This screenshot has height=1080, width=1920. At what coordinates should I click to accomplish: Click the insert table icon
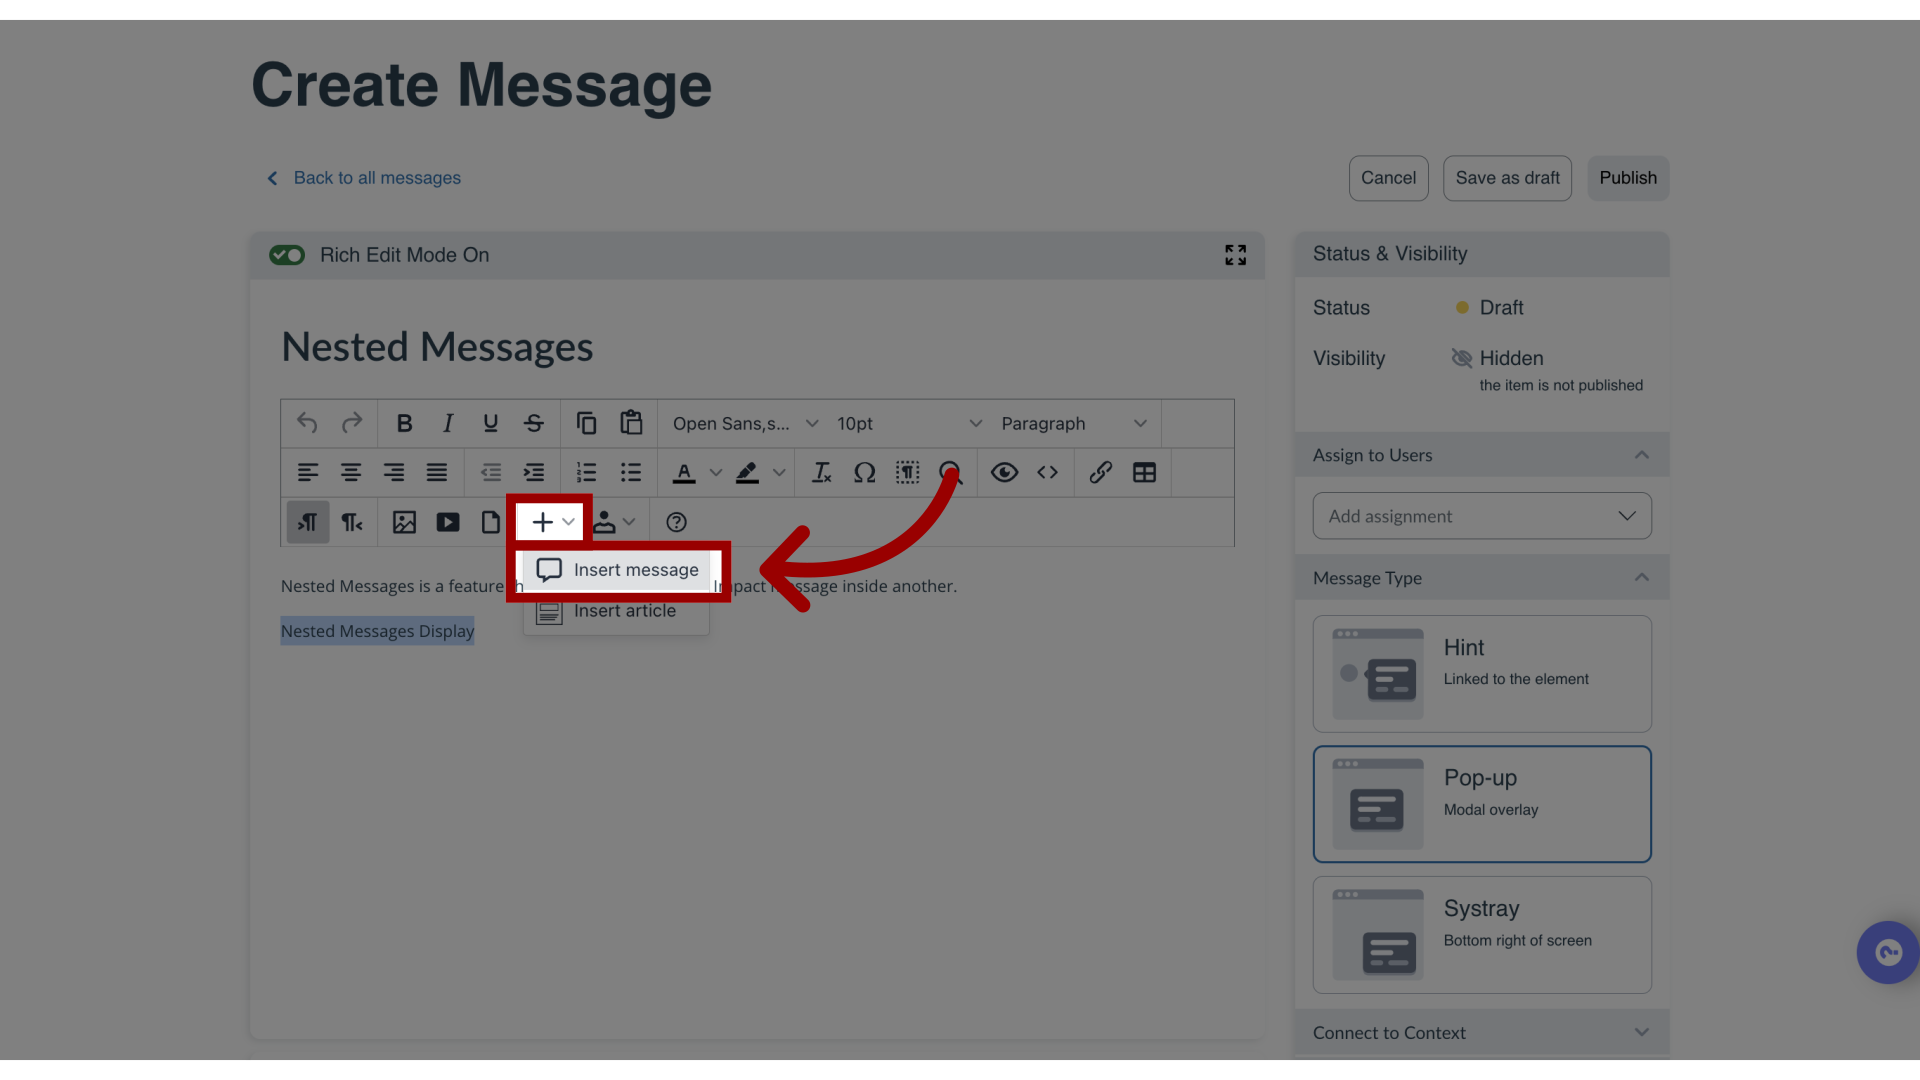click(x=1142, y=472)
